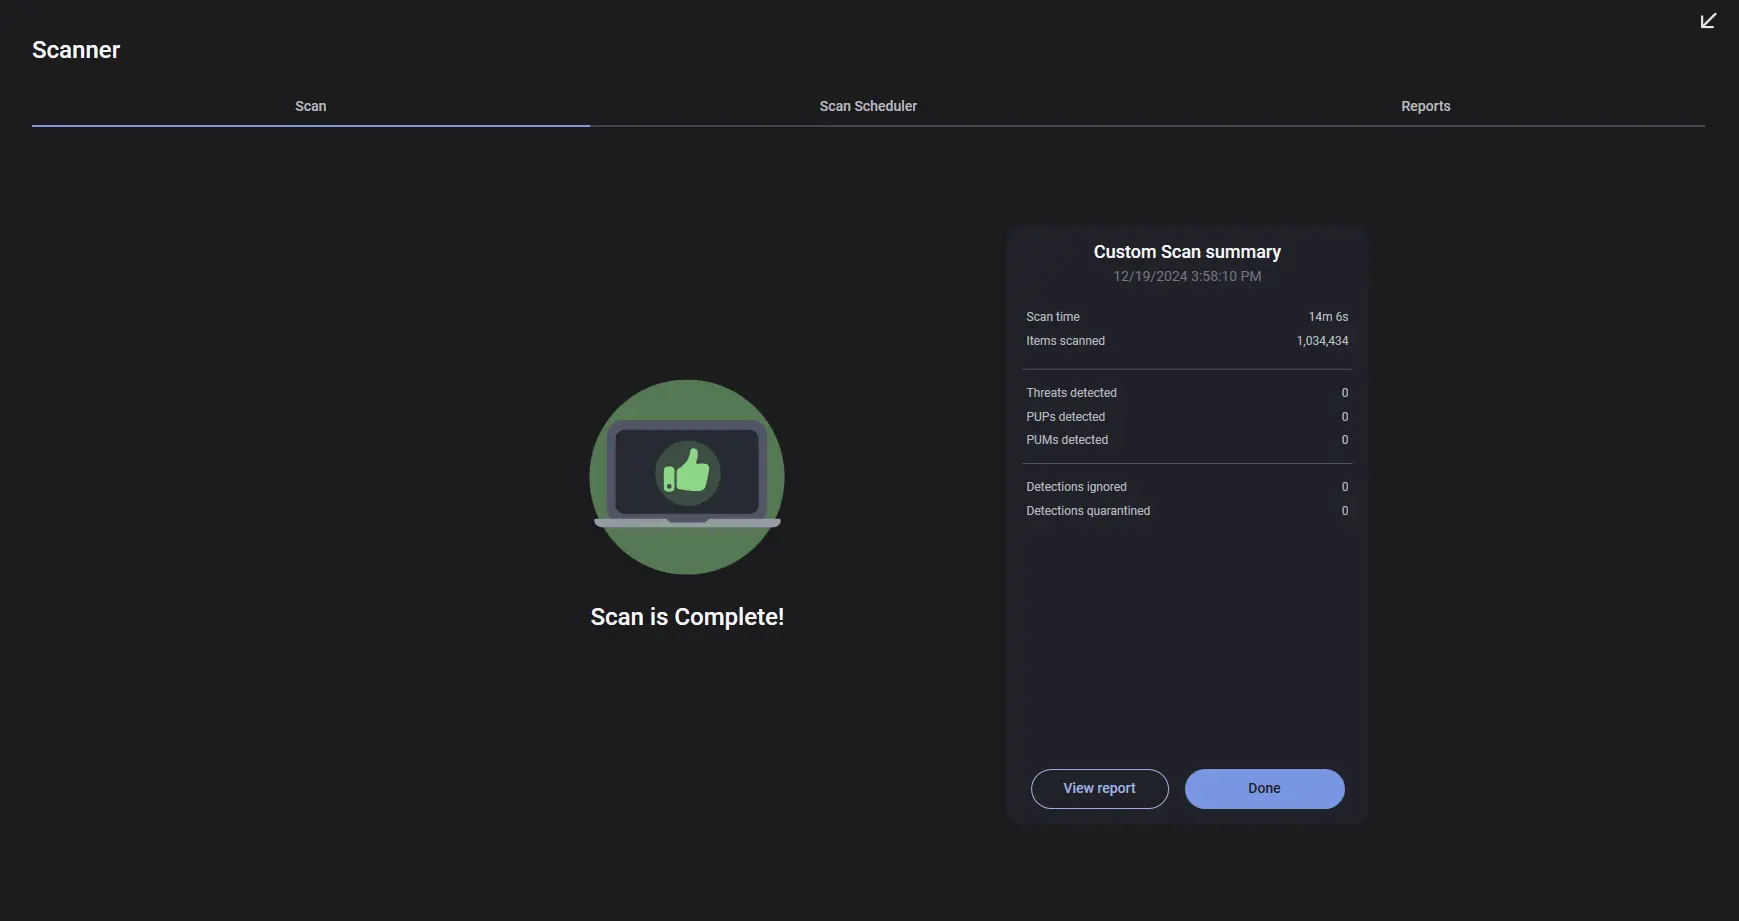Click the Done button

(x=1264, y=788)
